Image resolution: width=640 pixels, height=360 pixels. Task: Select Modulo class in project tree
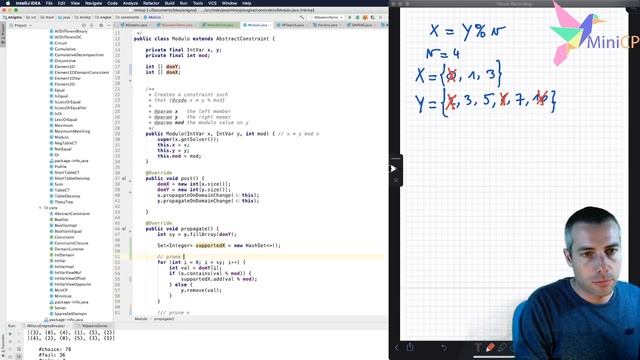[x=61, y=137]
